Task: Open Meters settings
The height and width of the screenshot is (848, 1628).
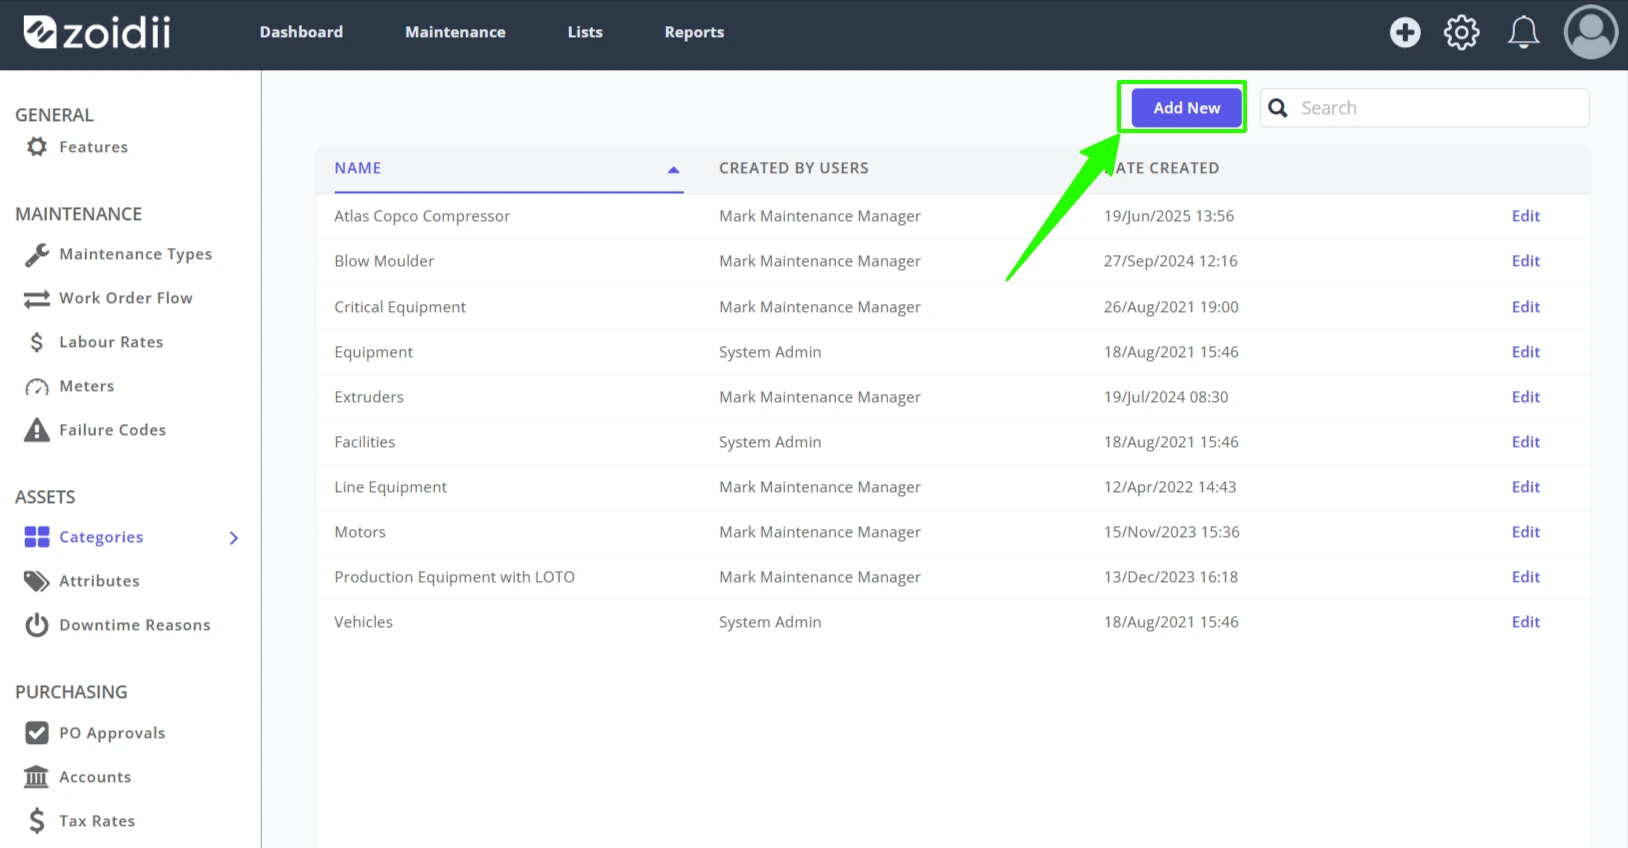Action: (x=87, y=386)
